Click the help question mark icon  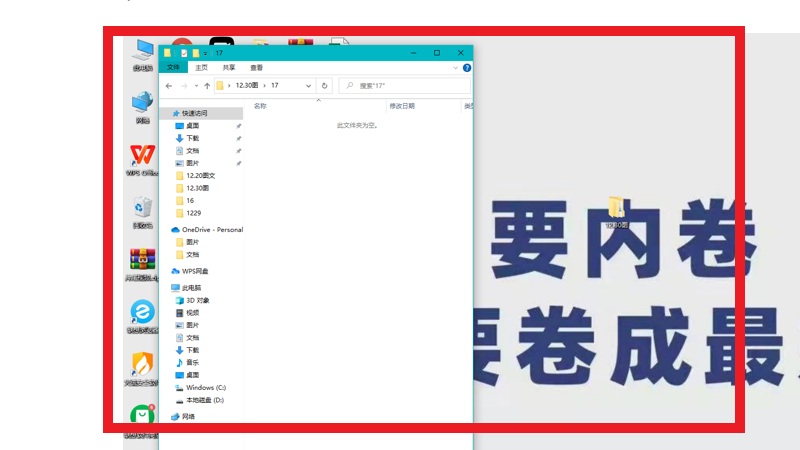[x=467, y=68]
